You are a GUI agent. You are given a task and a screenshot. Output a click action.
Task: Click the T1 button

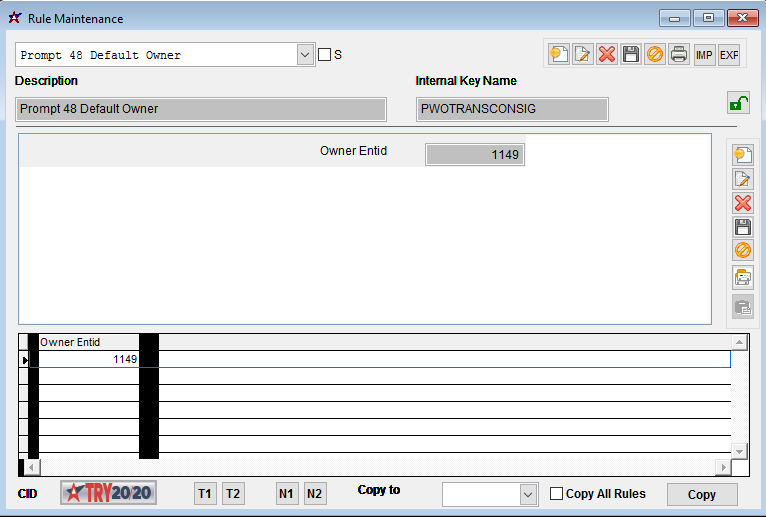coord(205,494)
